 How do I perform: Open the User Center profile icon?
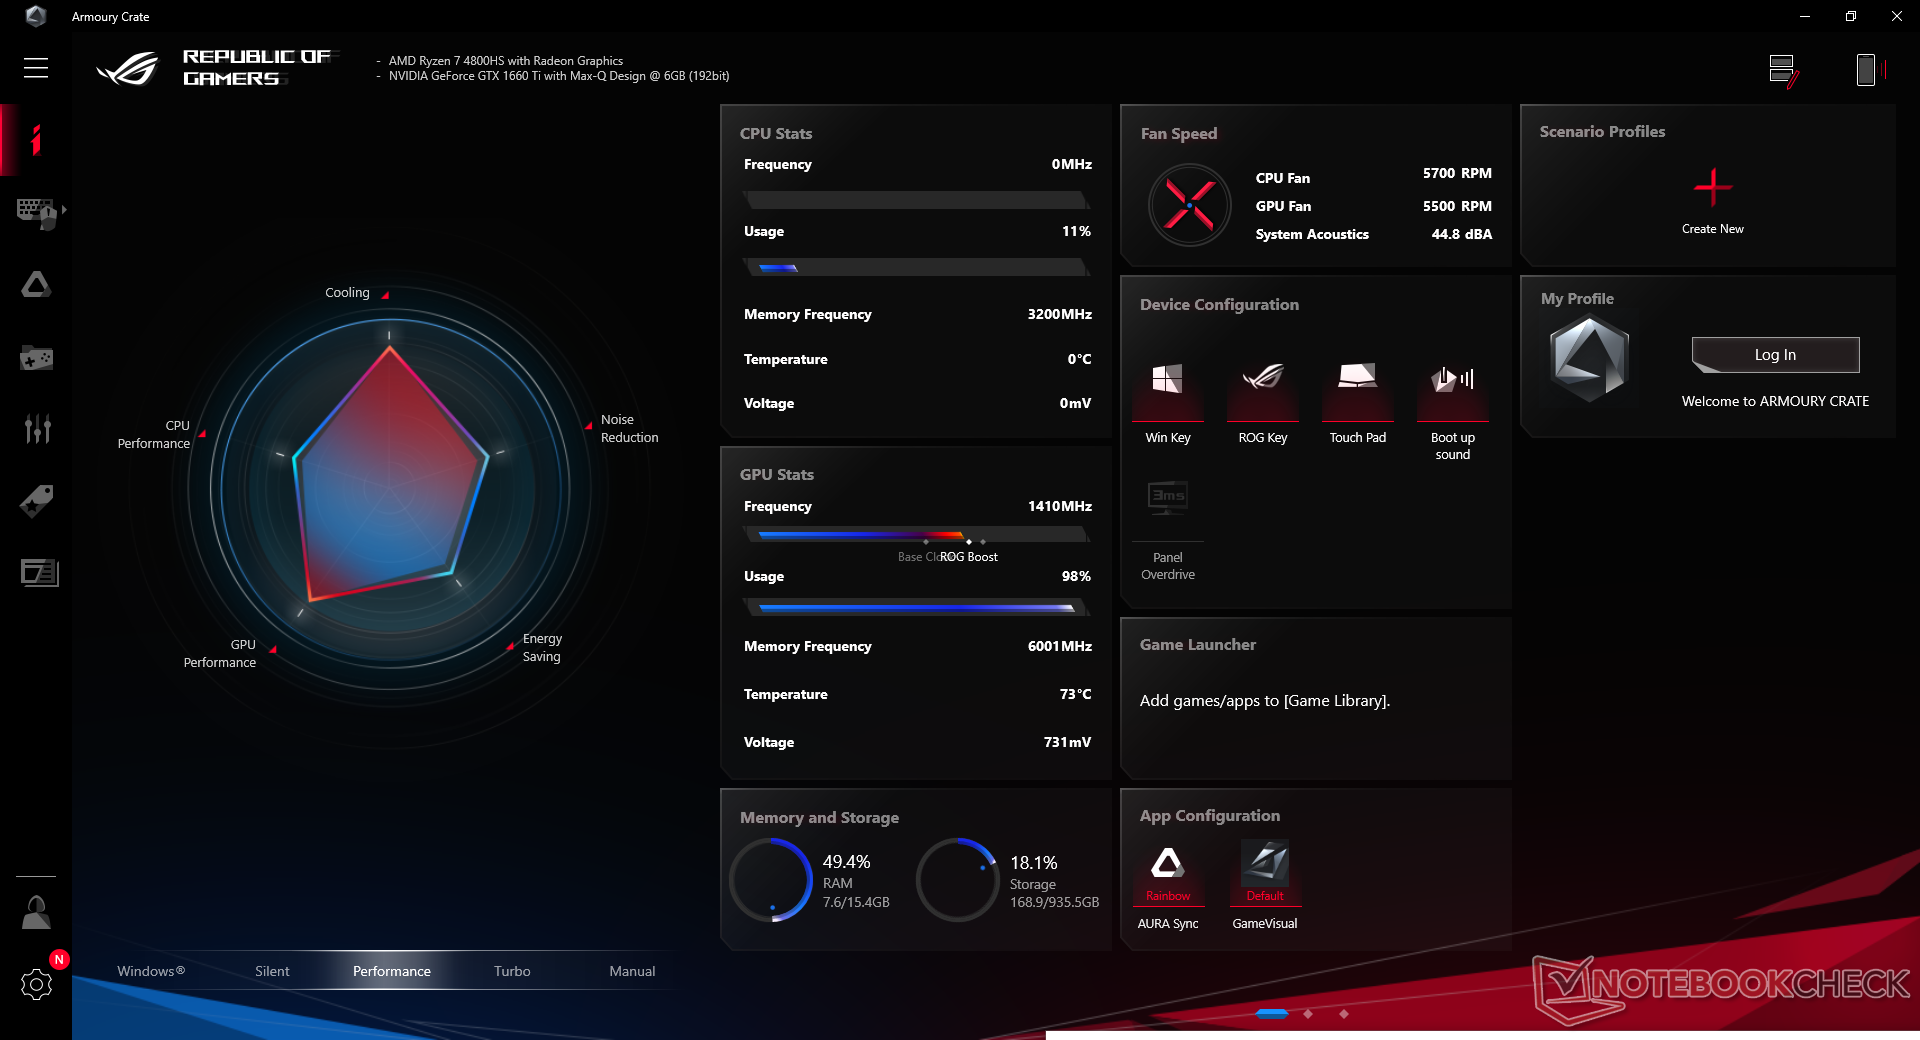tap(36, 912)
